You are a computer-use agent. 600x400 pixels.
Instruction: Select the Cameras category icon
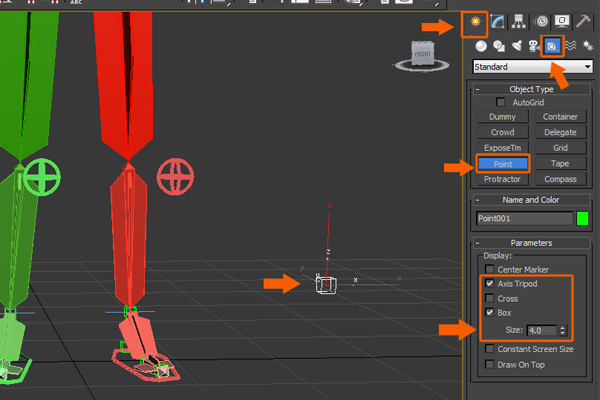[534, 46]
